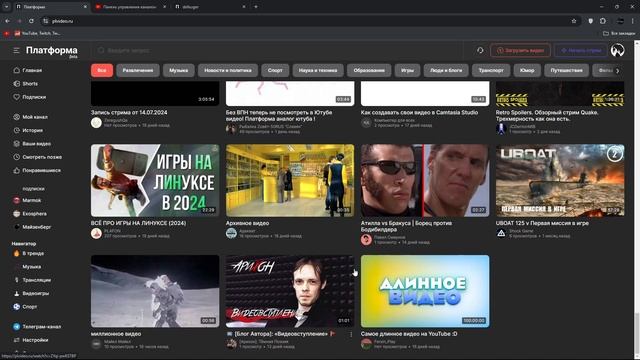Open the Длинное видео thumbnail
Viewport: 640px width, 360px height.
pos(425,291)
